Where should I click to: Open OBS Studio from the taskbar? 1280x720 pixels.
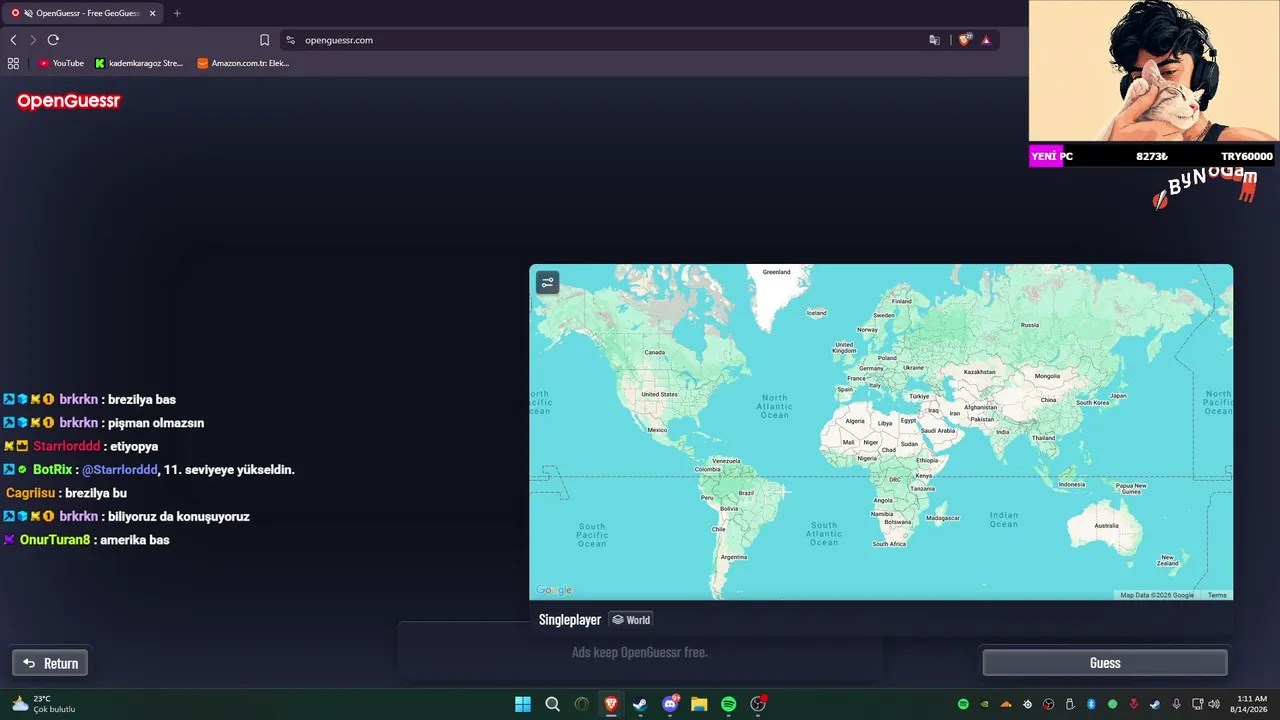coord(758,704)
